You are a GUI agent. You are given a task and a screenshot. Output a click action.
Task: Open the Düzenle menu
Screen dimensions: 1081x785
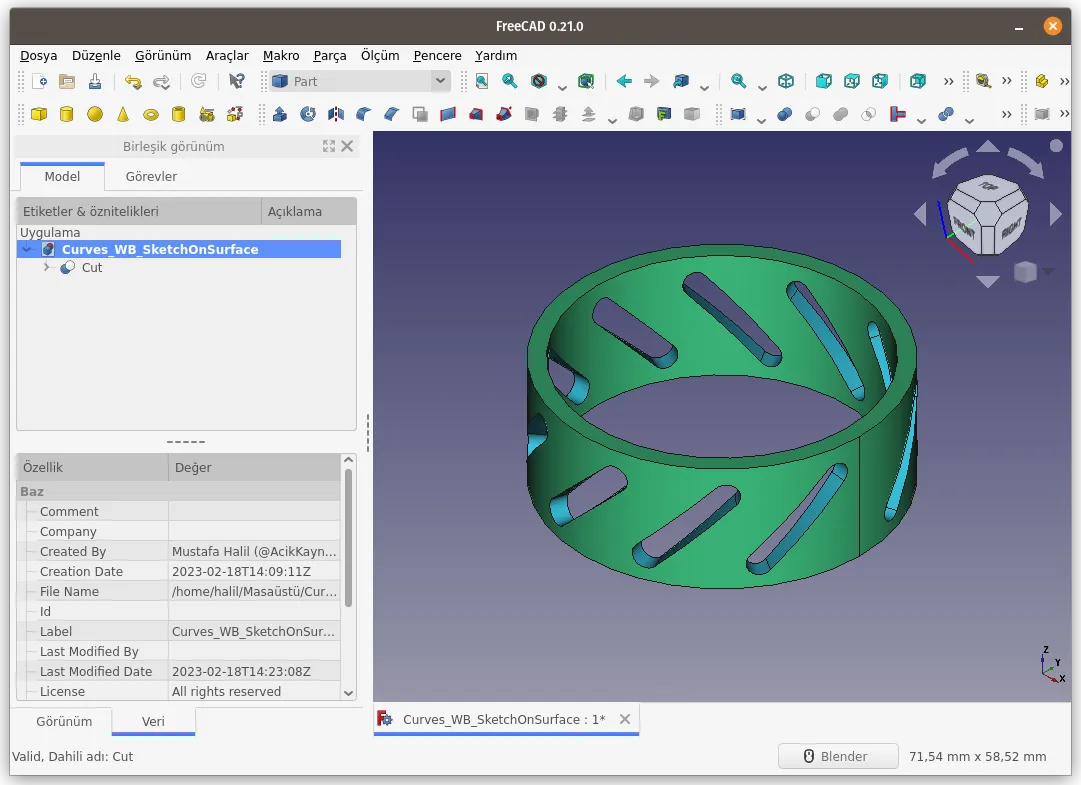pyautogui.click(x=96, y=55)
